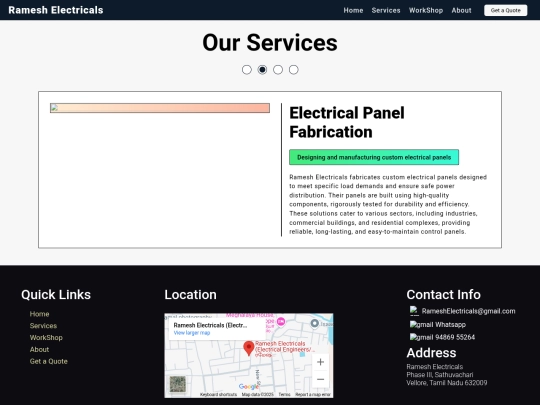Select the second service radio button
The image size is (540, 405).
point(262,70)
